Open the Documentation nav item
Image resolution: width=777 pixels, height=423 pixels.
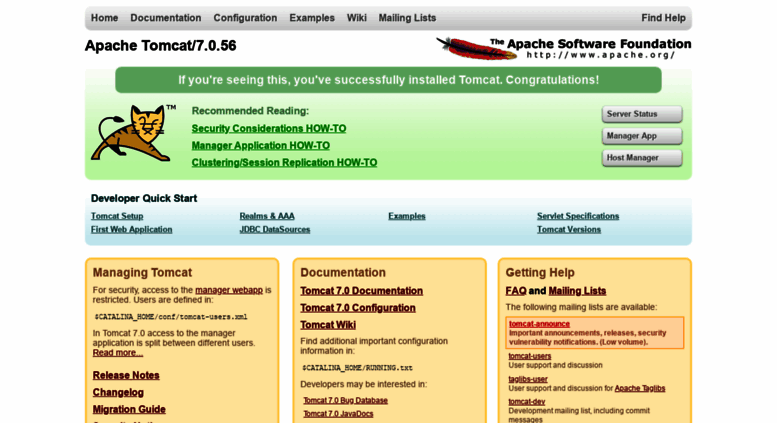(166, 18)
